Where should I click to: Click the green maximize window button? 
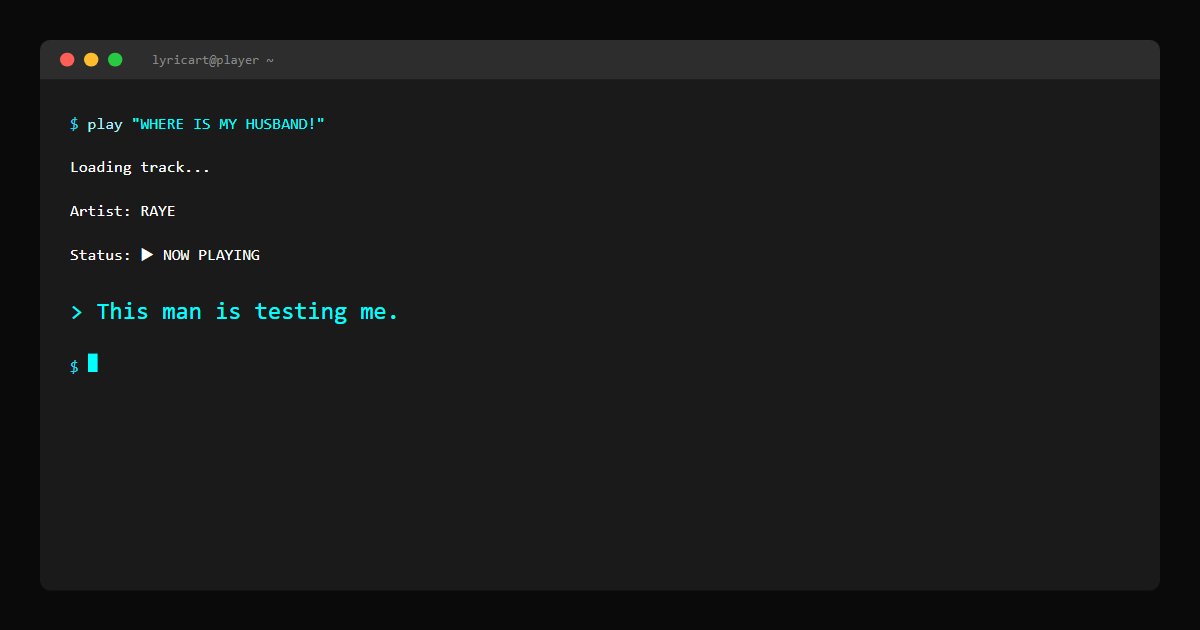(115, 60)
